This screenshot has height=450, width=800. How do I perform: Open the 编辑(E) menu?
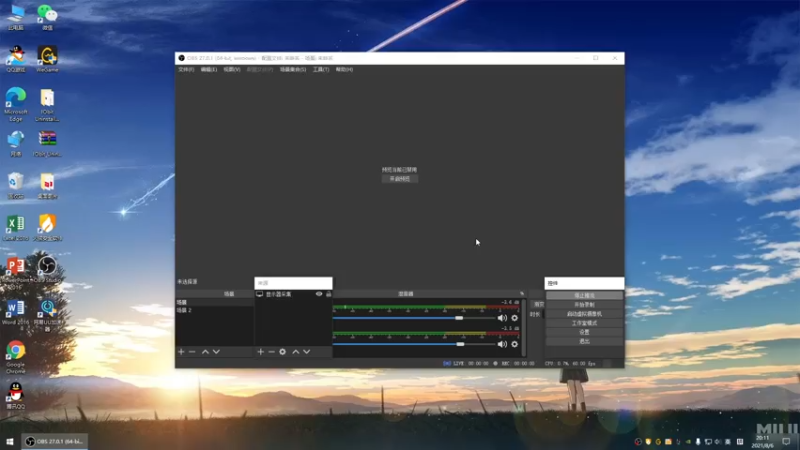pyautogui.click(x=209, y=69)
